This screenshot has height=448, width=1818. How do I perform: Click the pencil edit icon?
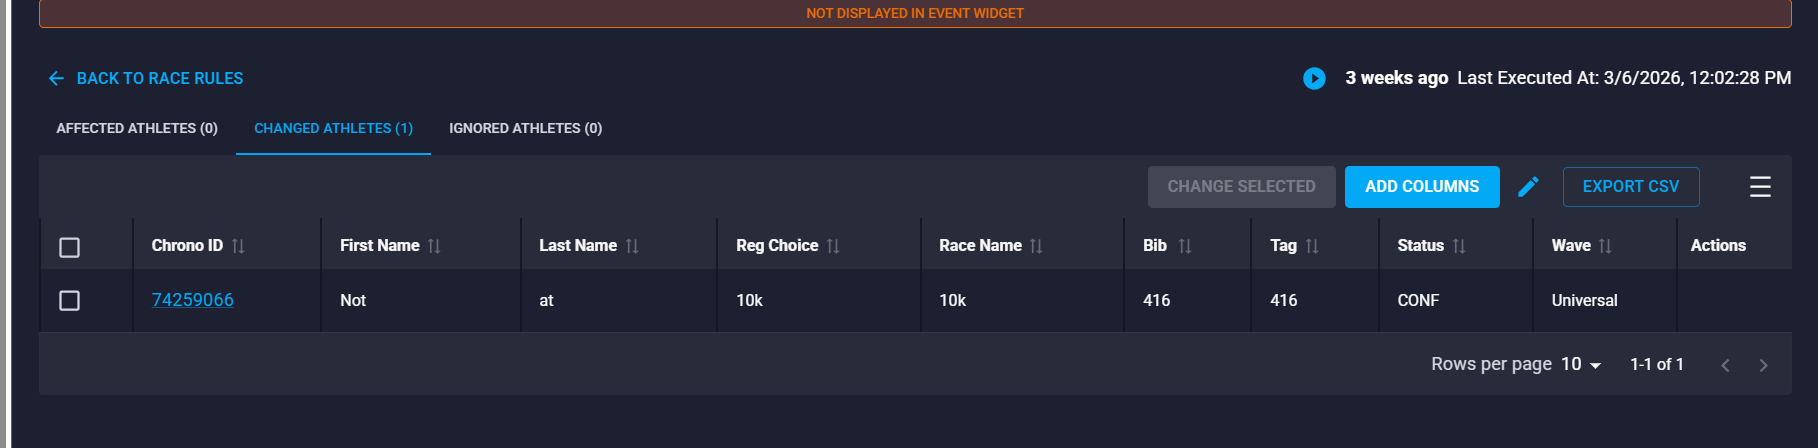pos(1528,187)
